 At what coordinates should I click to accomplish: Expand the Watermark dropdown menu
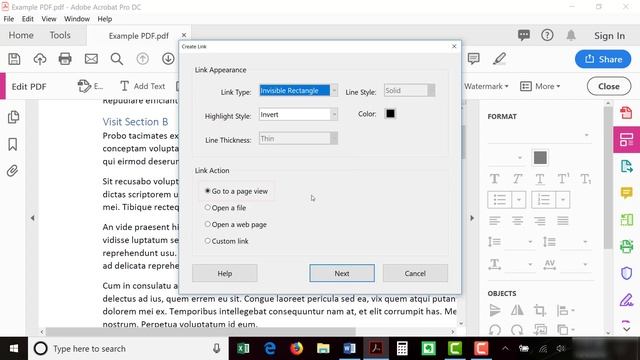coord(486,86)
